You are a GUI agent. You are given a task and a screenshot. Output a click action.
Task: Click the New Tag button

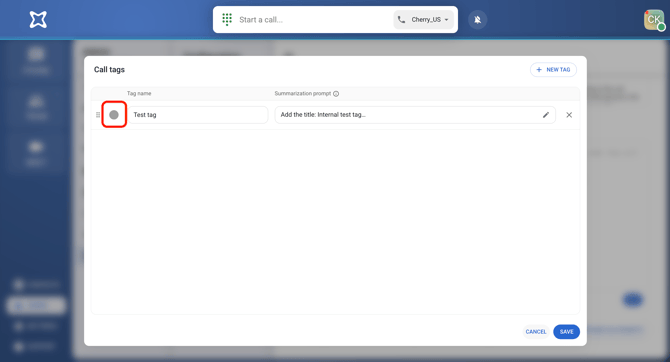pyautogui.click(x=553, y=70)
